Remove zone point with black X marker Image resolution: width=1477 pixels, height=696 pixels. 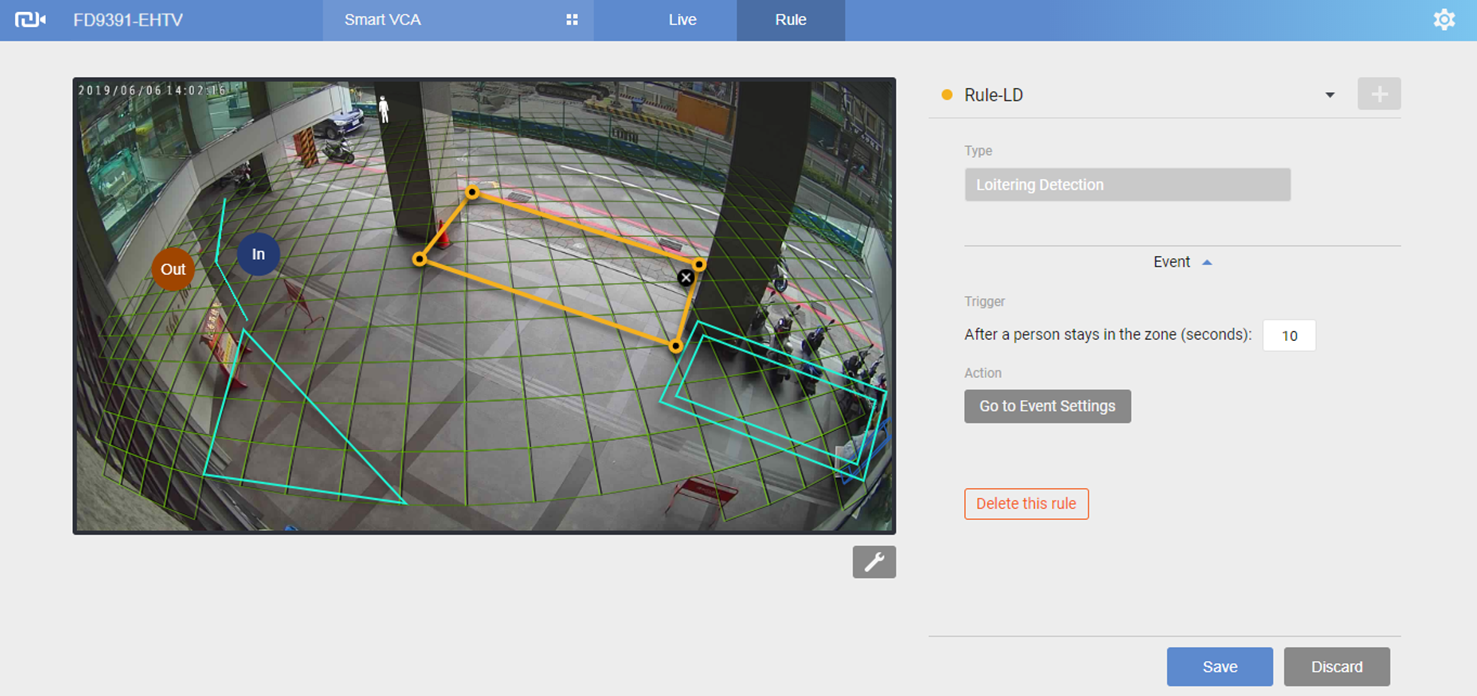[x=685, y=278]
